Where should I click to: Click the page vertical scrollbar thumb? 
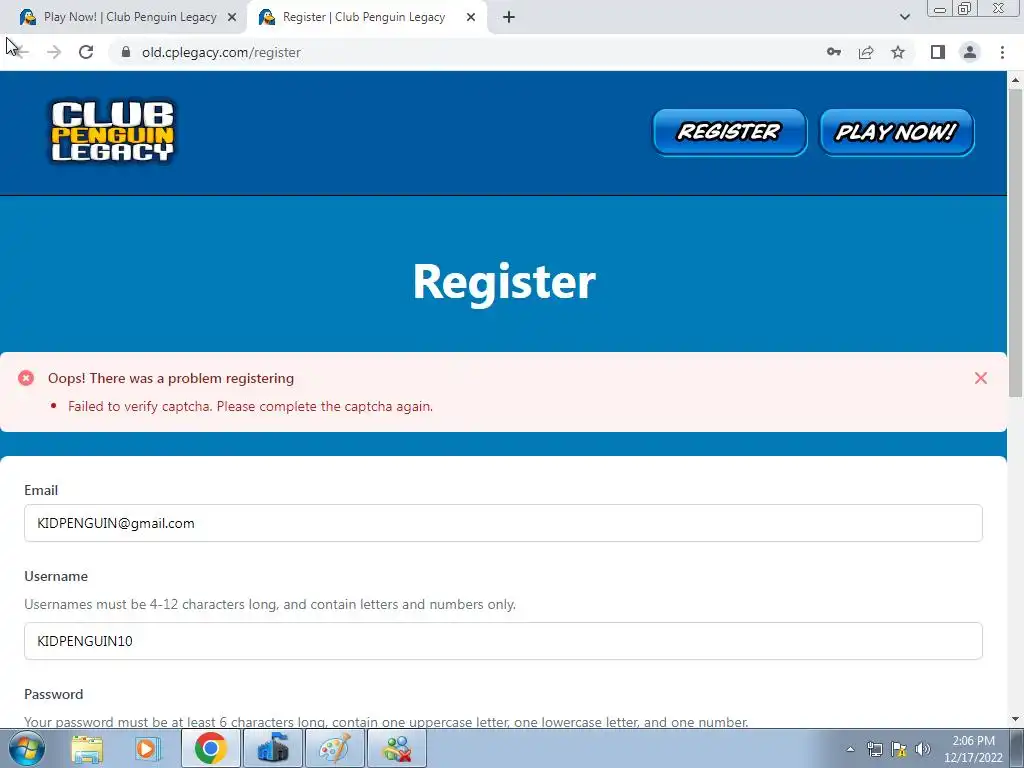[1016, 242]
